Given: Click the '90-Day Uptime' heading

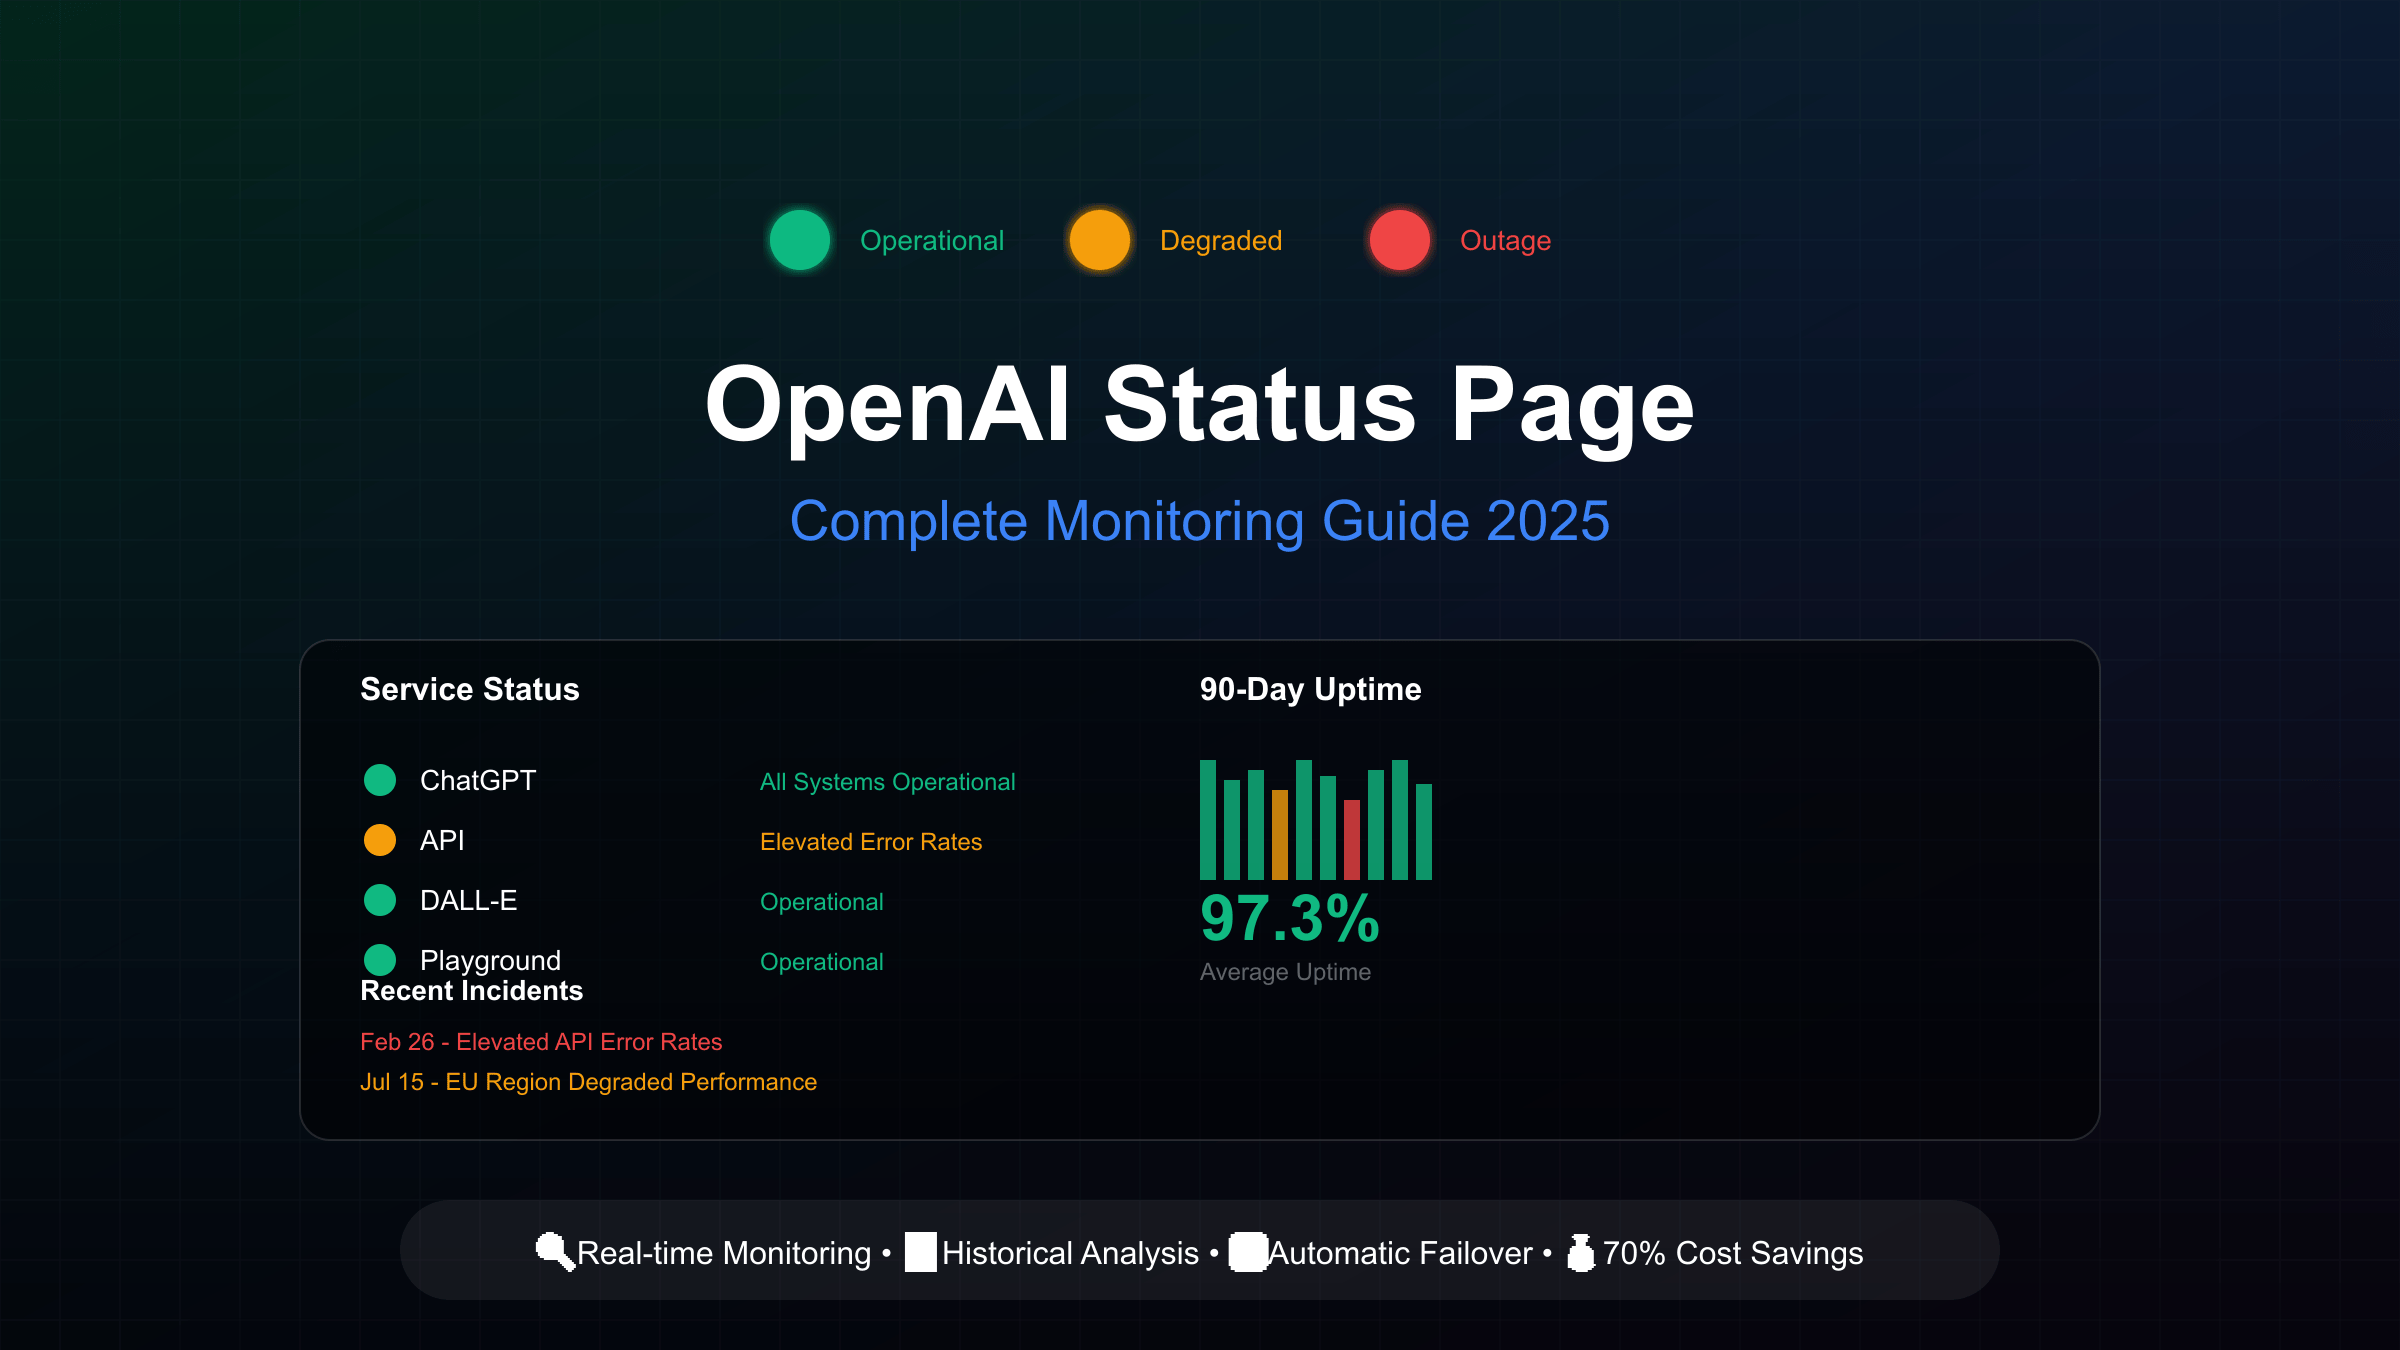Looking at the screenshot, I should (1310, 689).
